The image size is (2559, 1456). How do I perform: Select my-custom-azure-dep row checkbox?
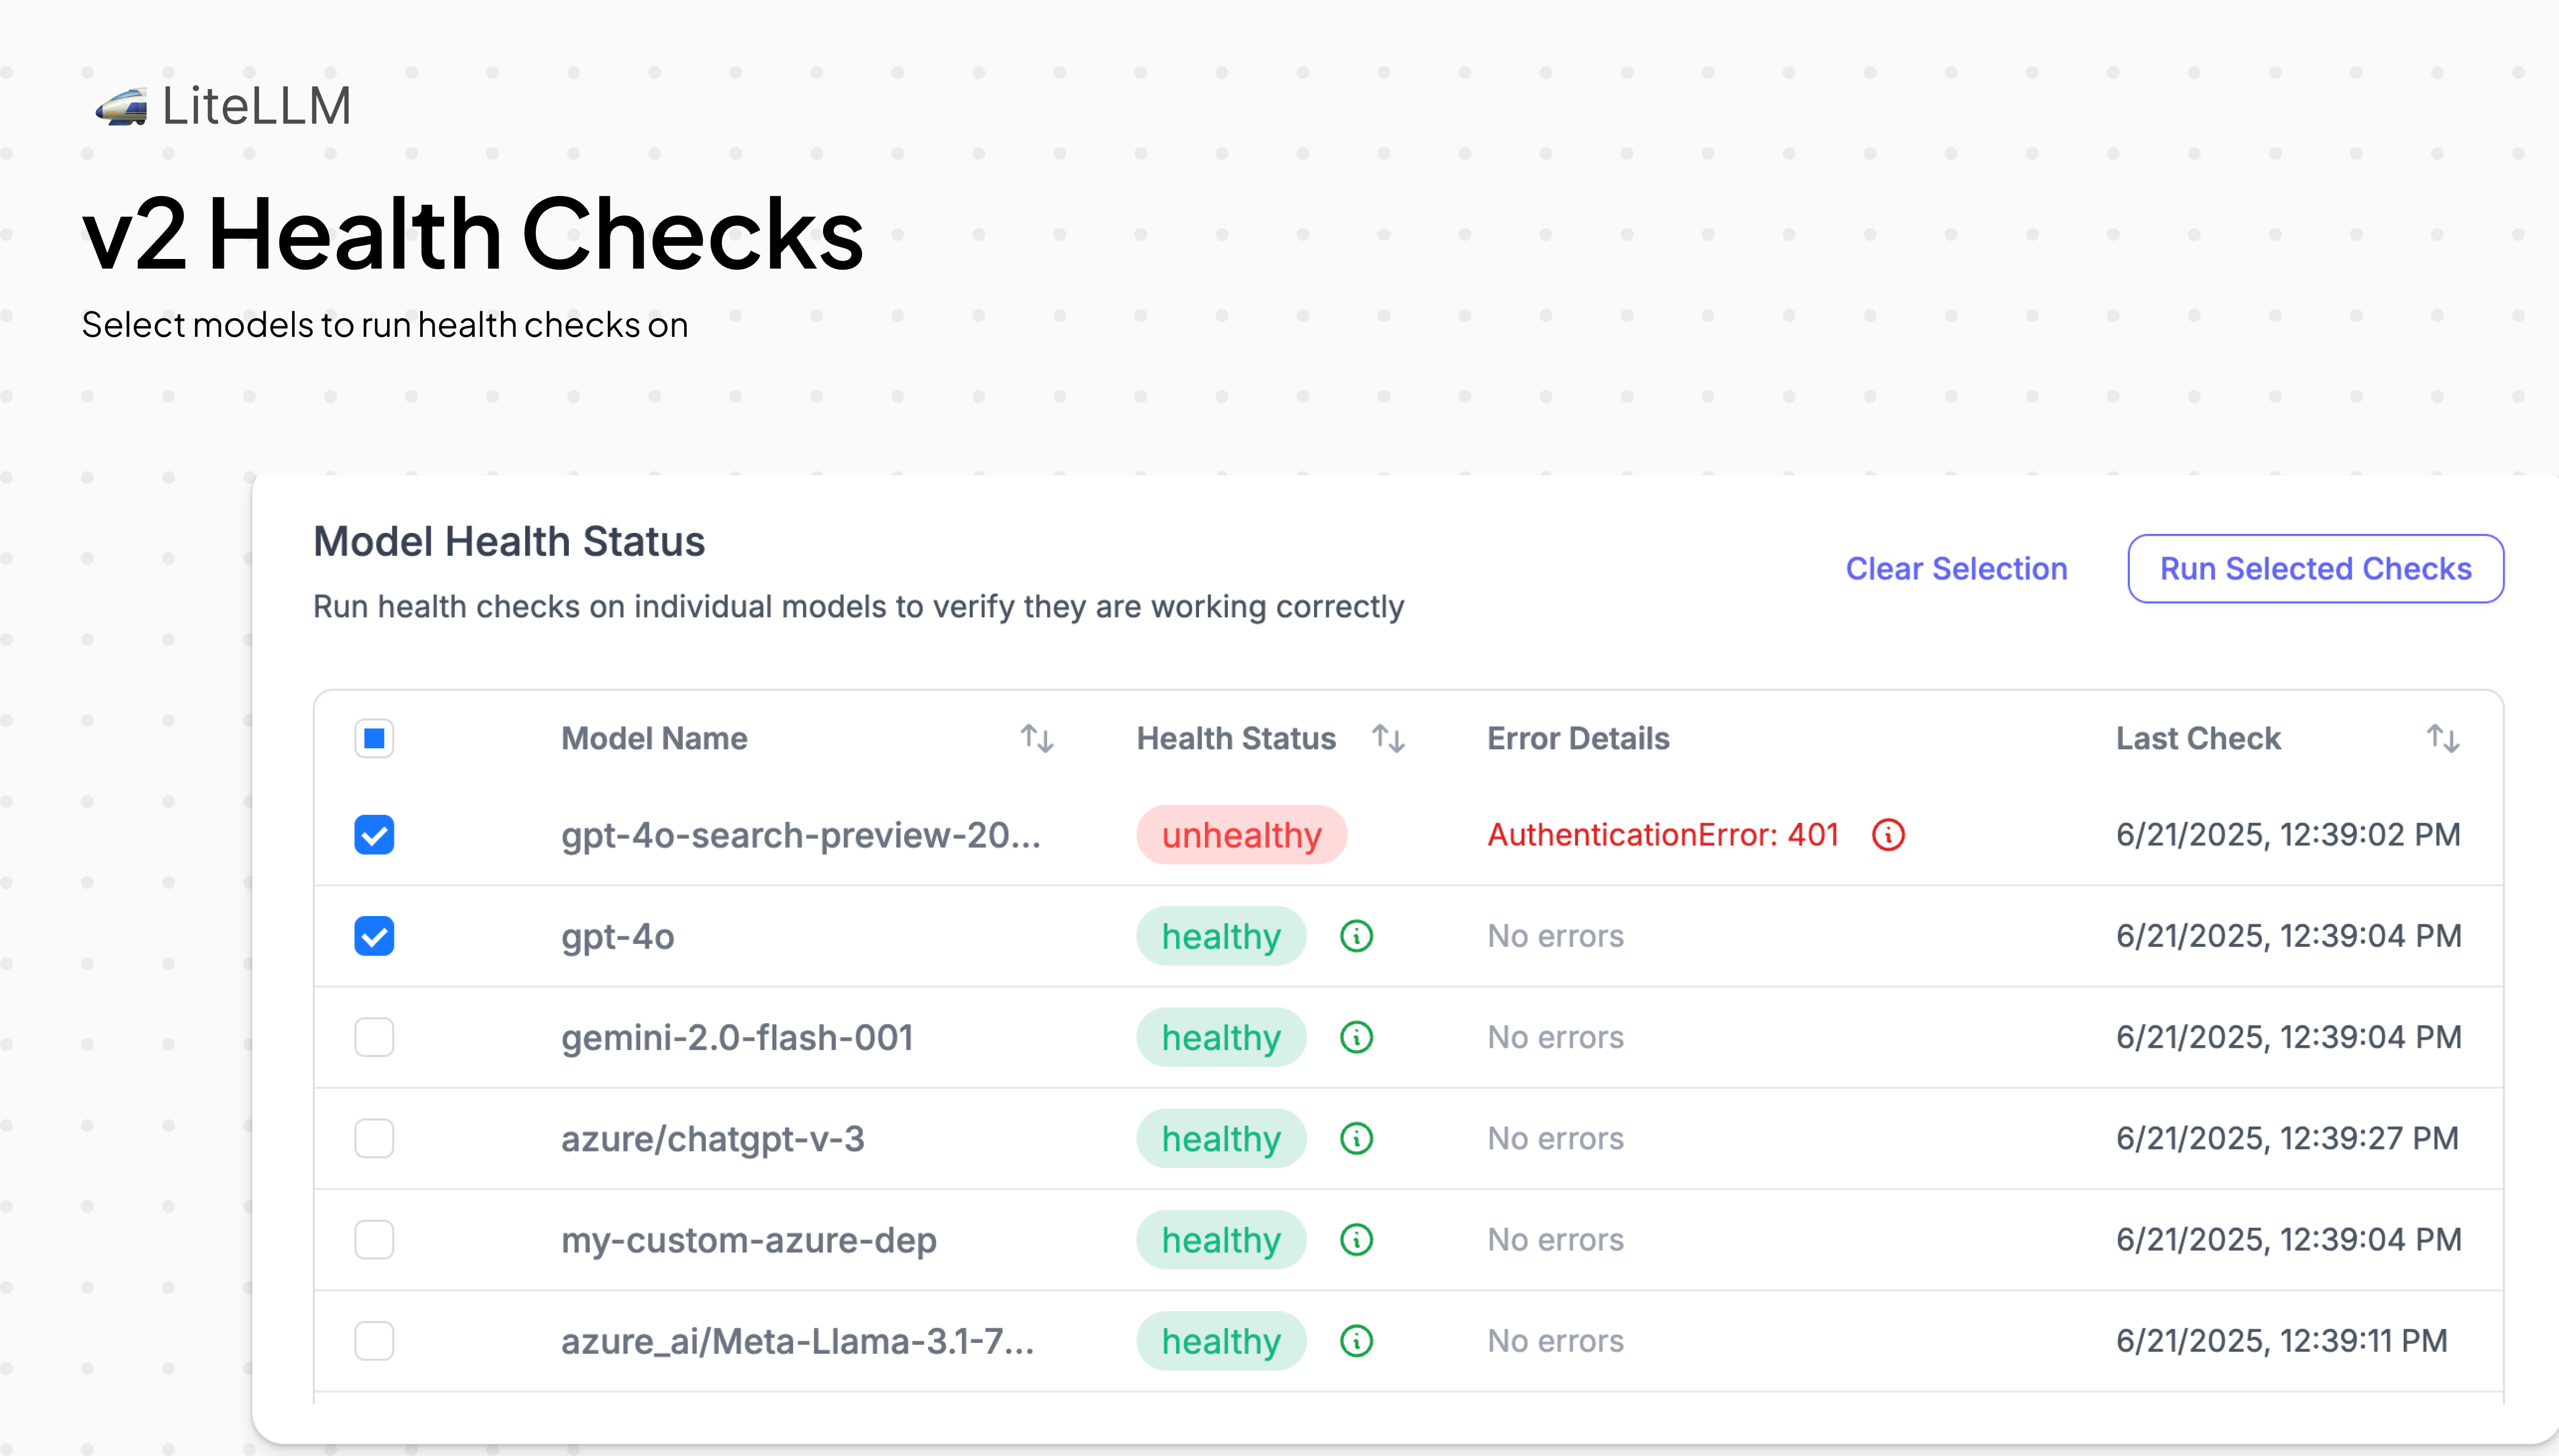(x=374, y=1240)
